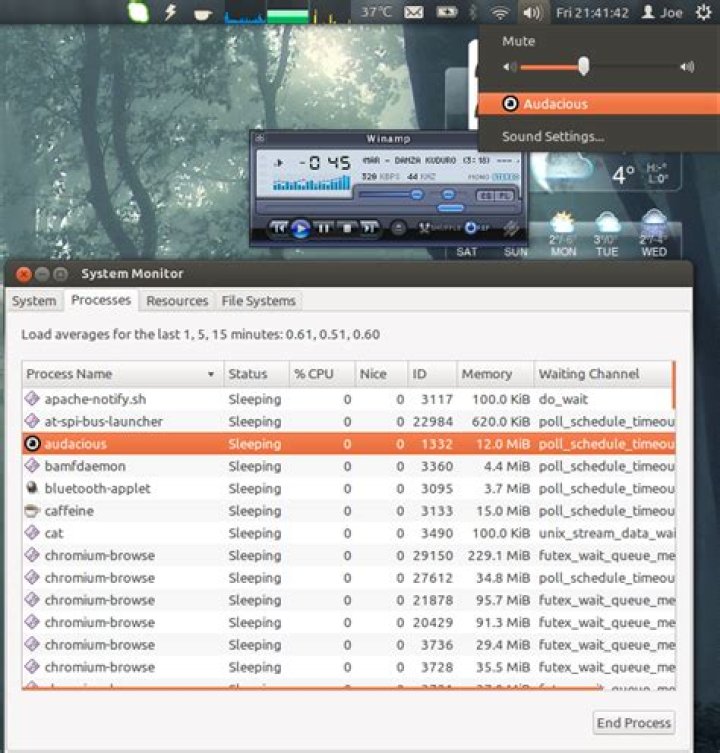Screen dimensions: 720x753
Task: Click the low-volume speaker icon beside the slider
Action: (x=509, y=67)
